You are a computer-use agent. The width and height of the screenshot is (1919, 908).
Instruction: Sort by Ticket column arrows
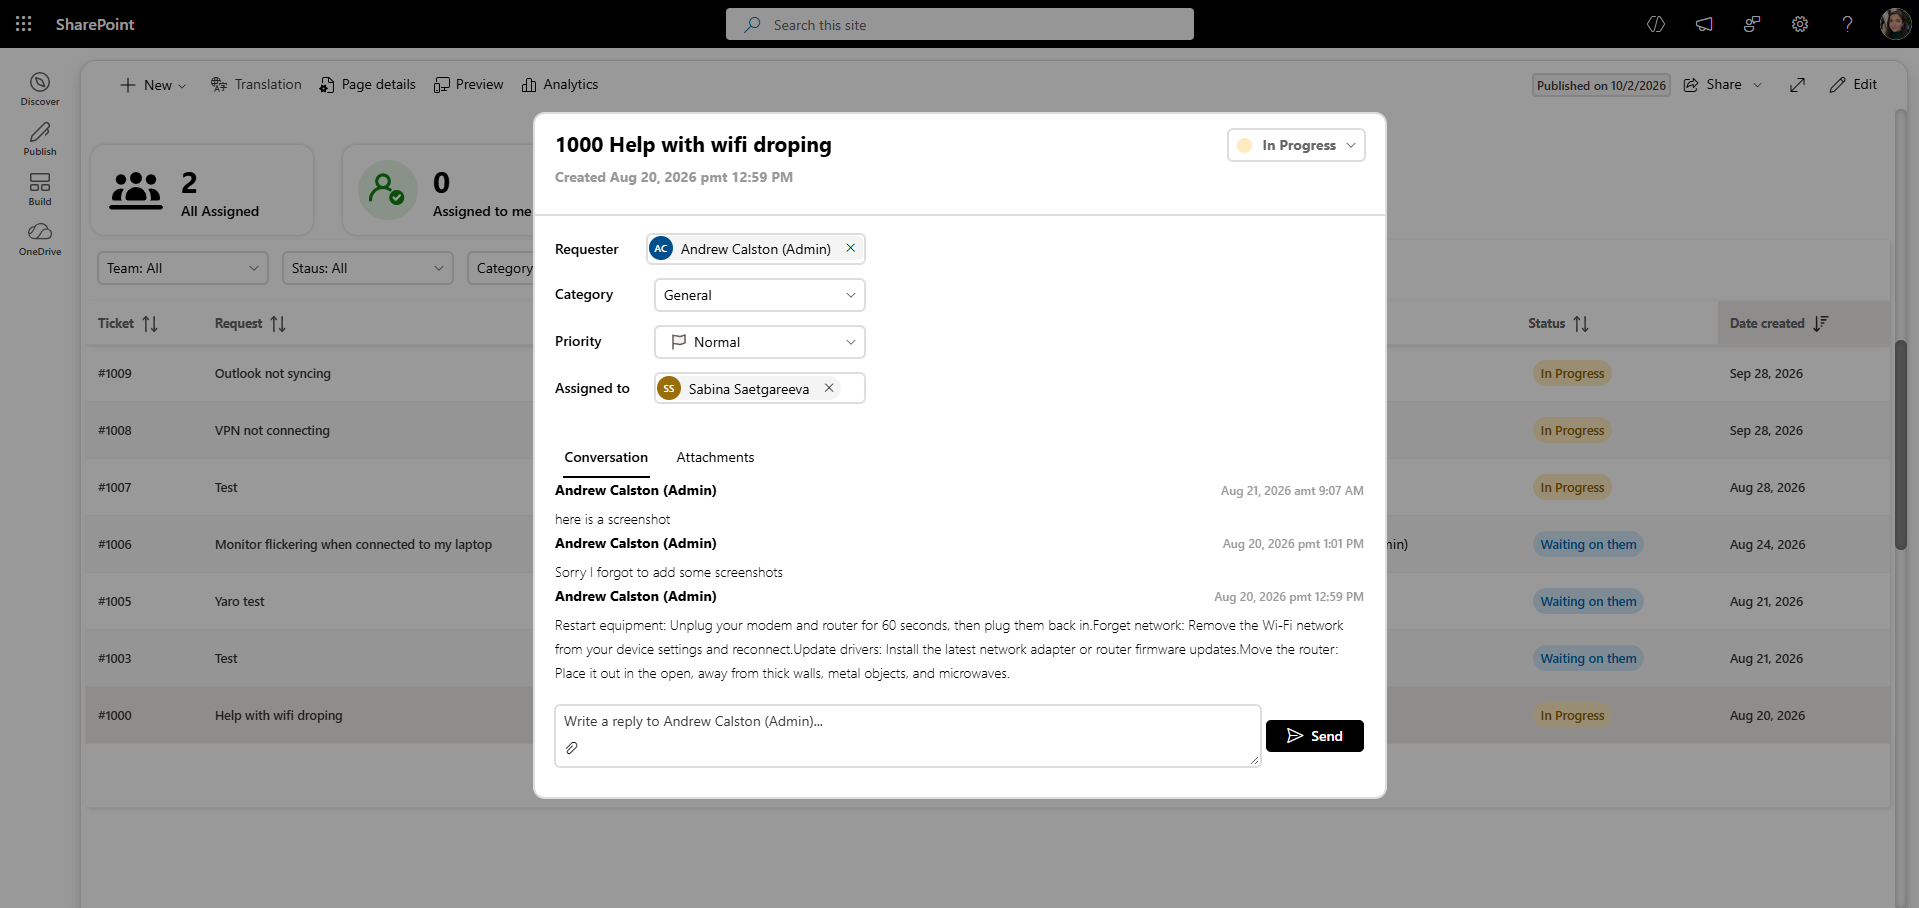pyautogui.click(x=150, y=324)
